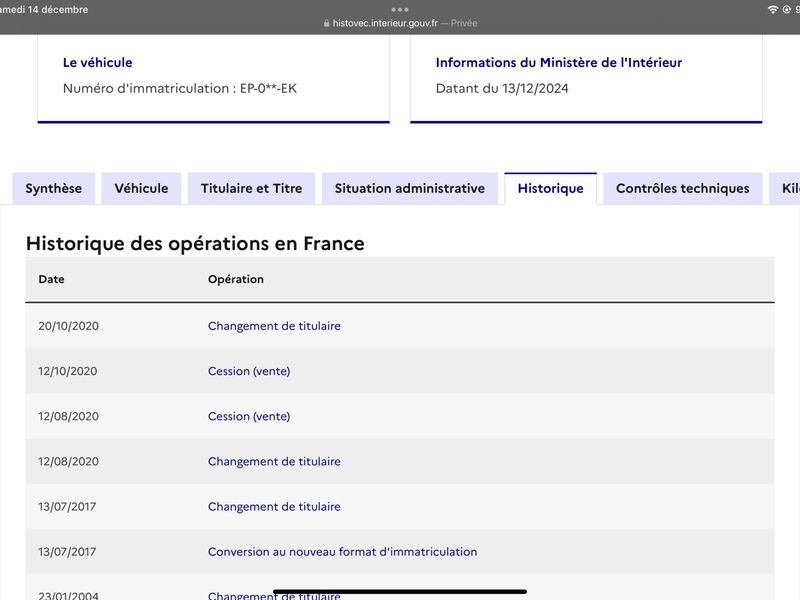
Task: Select the Situation administrative tab
Action: click(x=410, y=188)
